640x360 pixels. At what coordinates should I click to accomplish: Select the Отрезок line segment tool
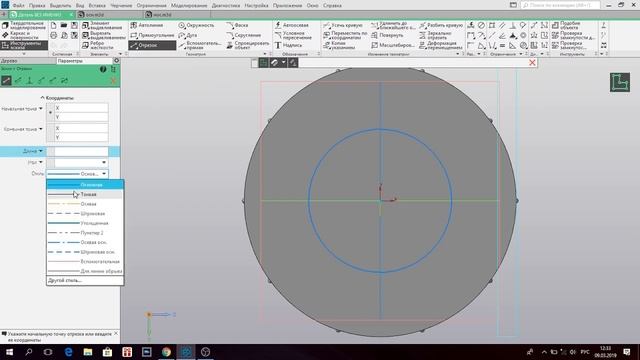click(152, 45)
